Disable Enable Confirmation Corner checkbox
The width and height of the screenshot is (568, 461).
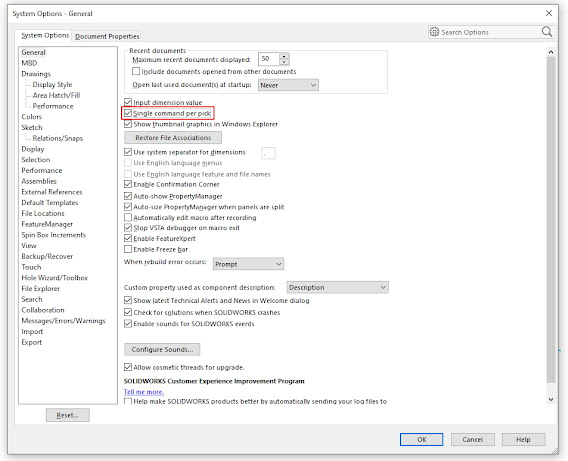click(128, 184)
